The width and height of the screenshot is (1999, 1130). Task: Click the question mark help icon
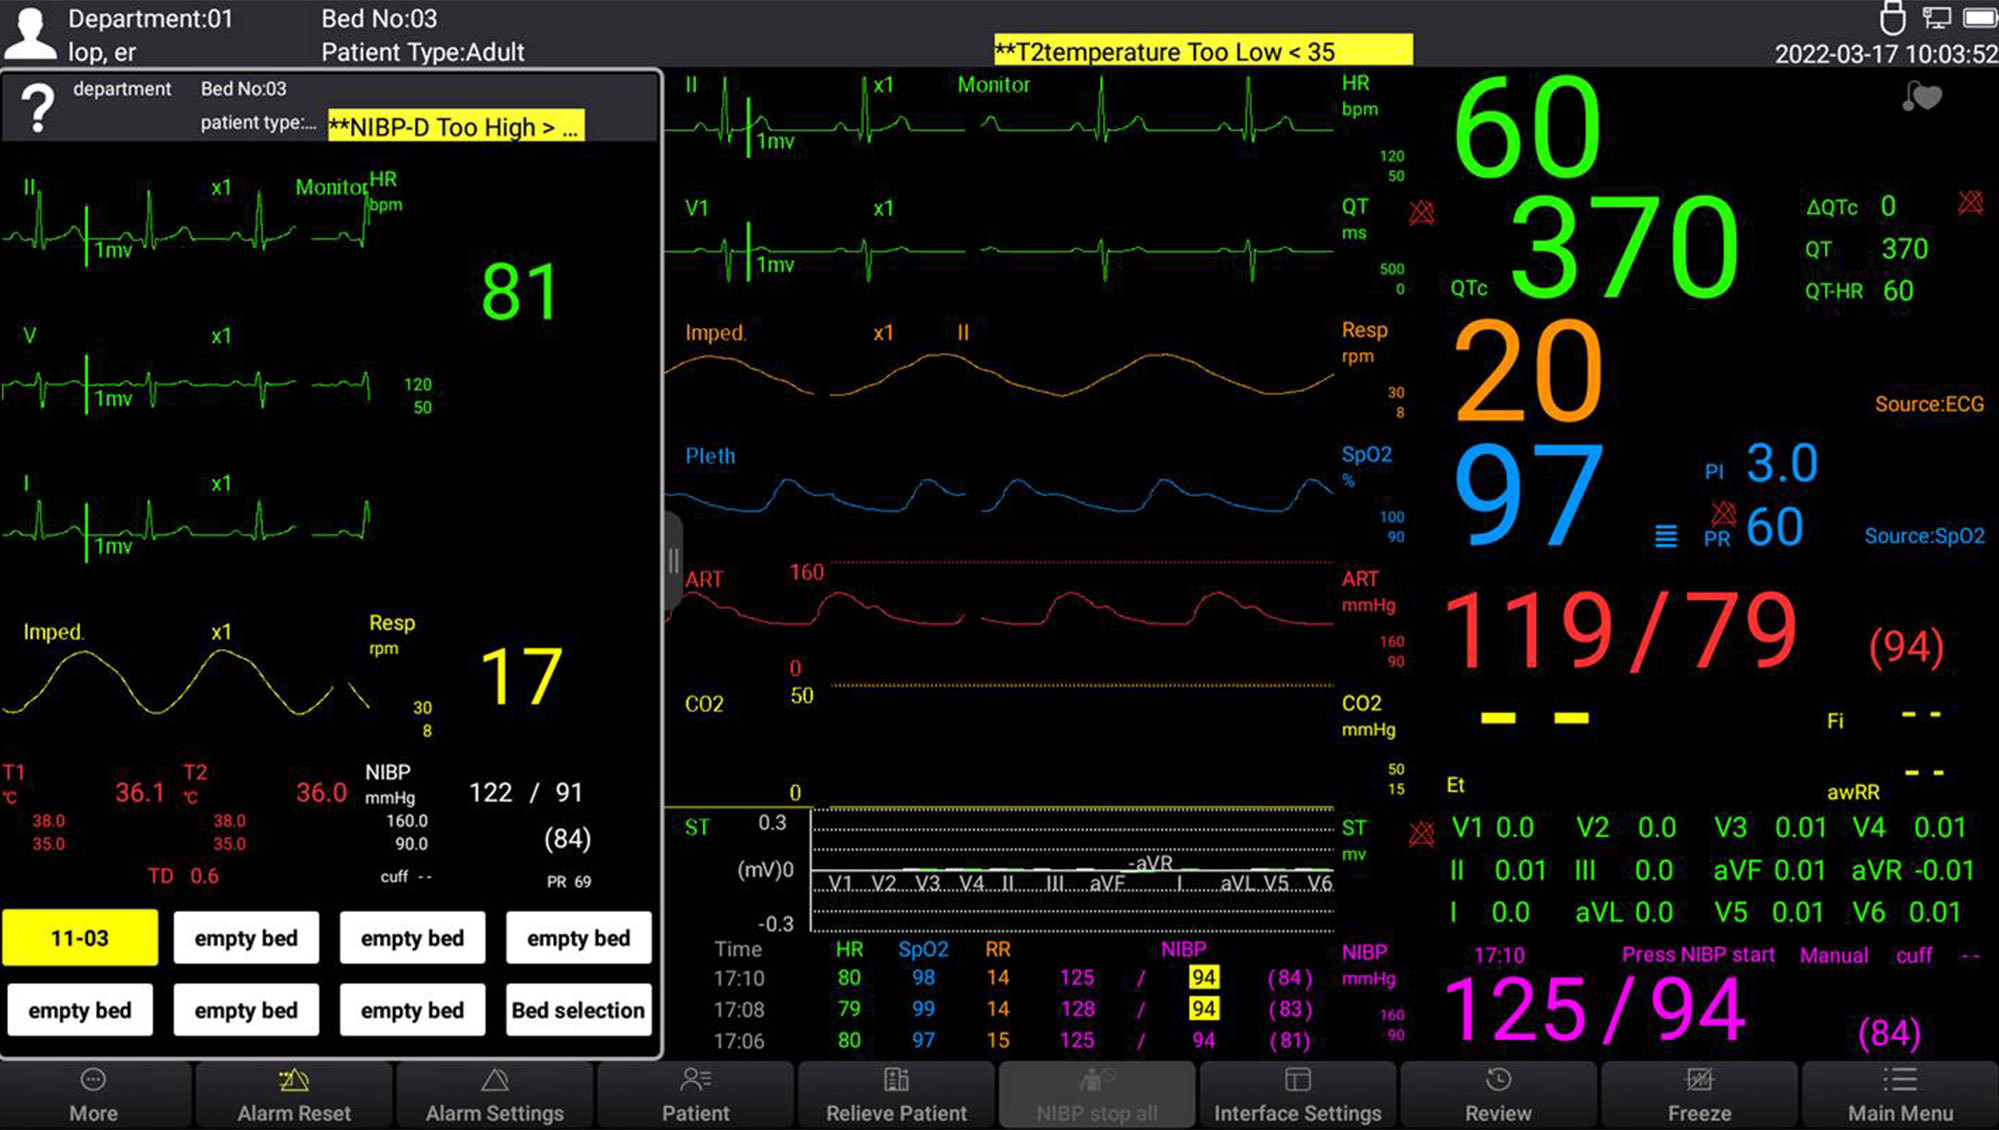[38, 107]
